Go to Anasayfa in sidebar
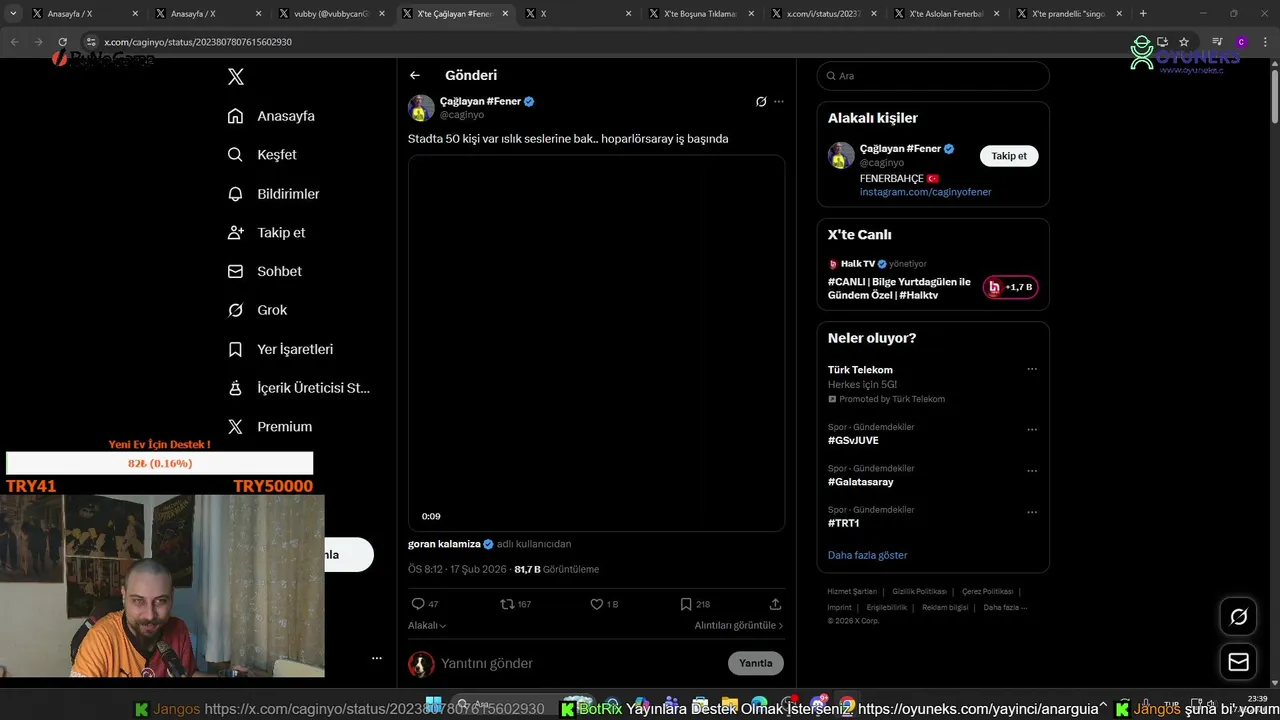The height and width of the screenshot is (720, 1280). click(x=271, y=116)
